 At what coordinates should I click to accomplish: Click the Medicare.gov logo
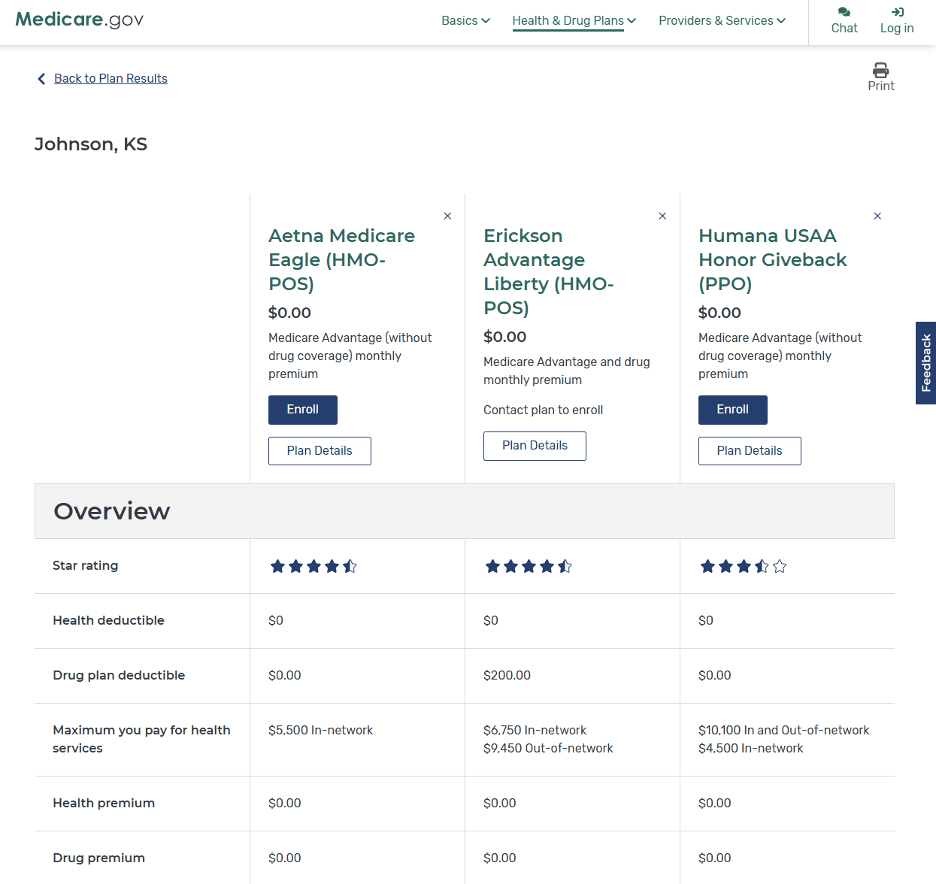pos(79,20)
